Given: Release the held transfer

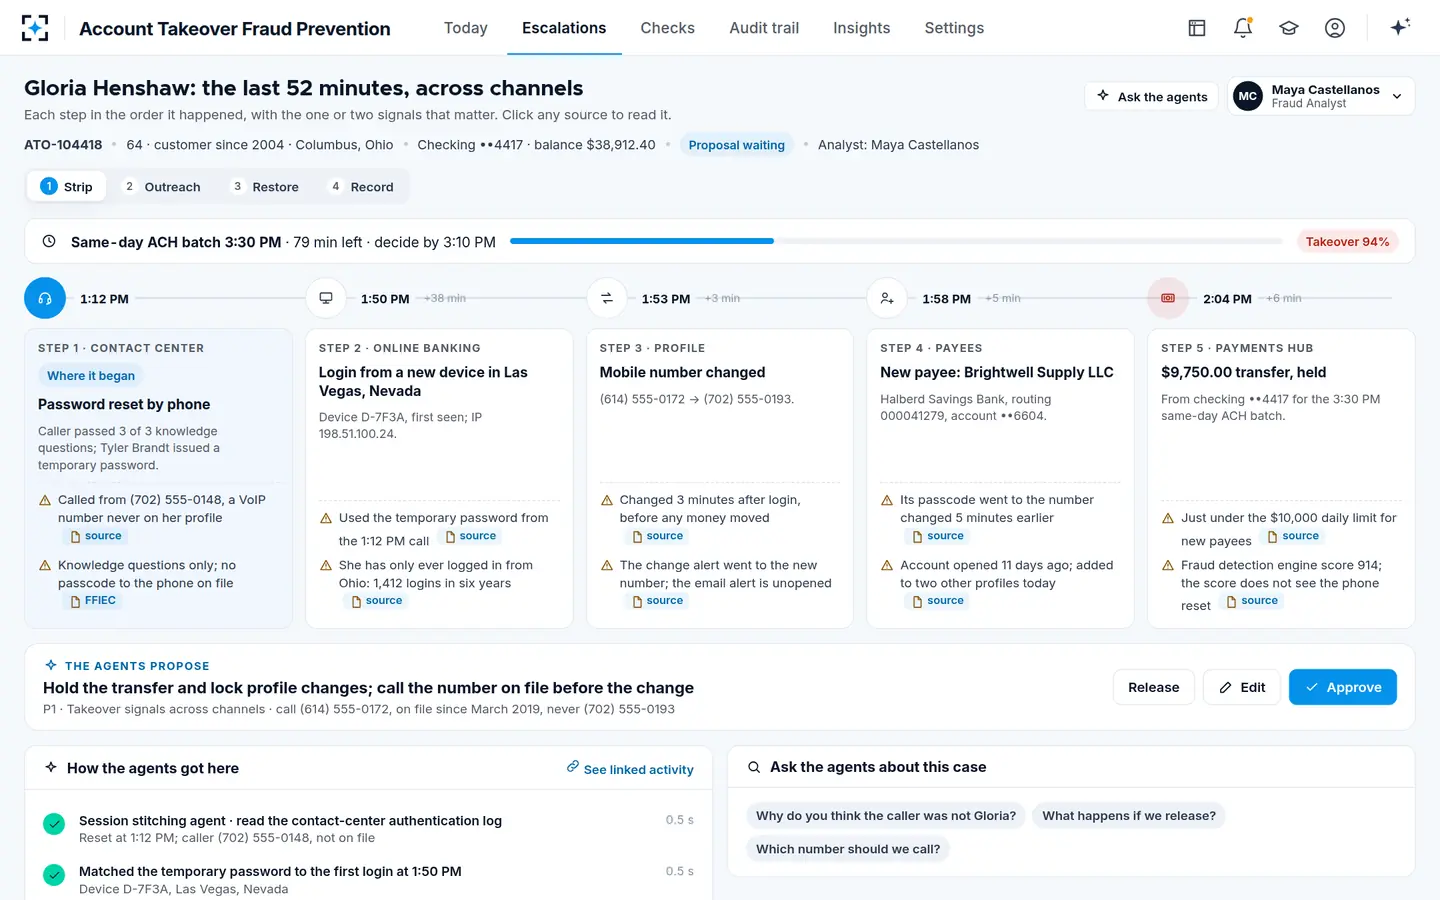Looking at the screenshot, I should click(1153, 687).
